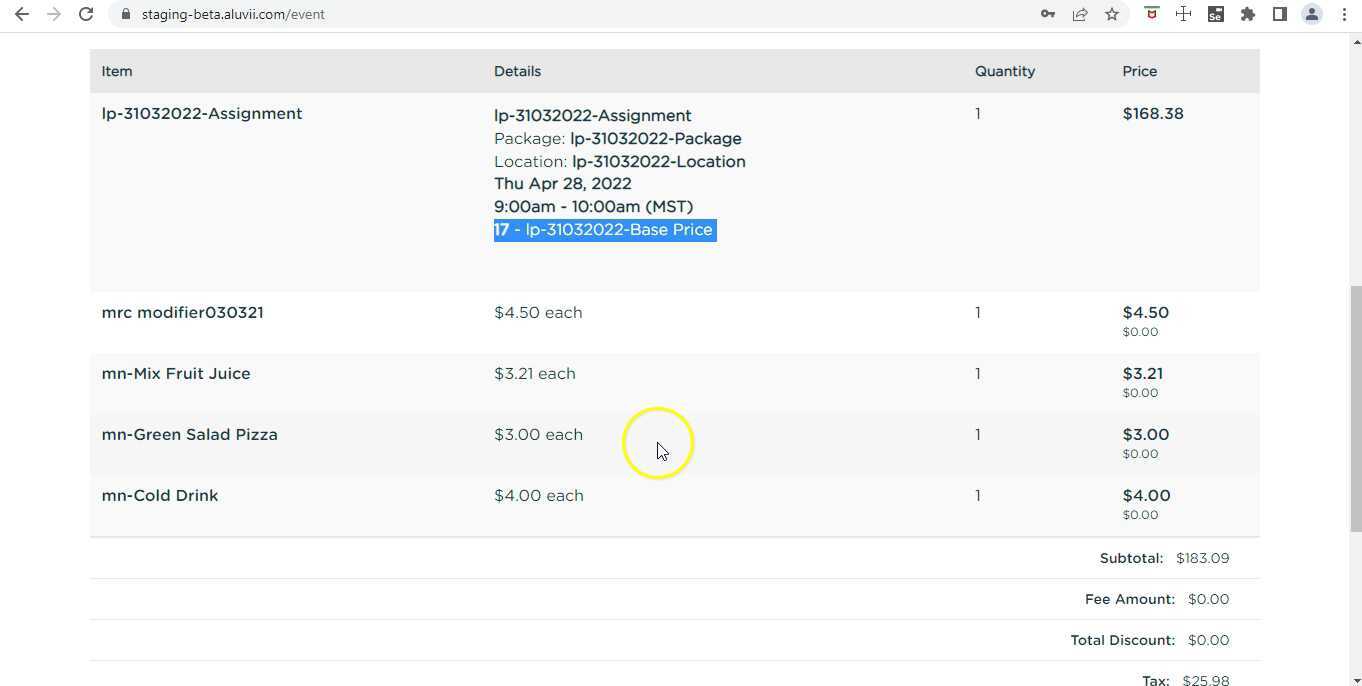Open the side panel toggle icon
The width and height of the screenshot is (1362, 686).
pyautogui.click(x=1280, y=14)
